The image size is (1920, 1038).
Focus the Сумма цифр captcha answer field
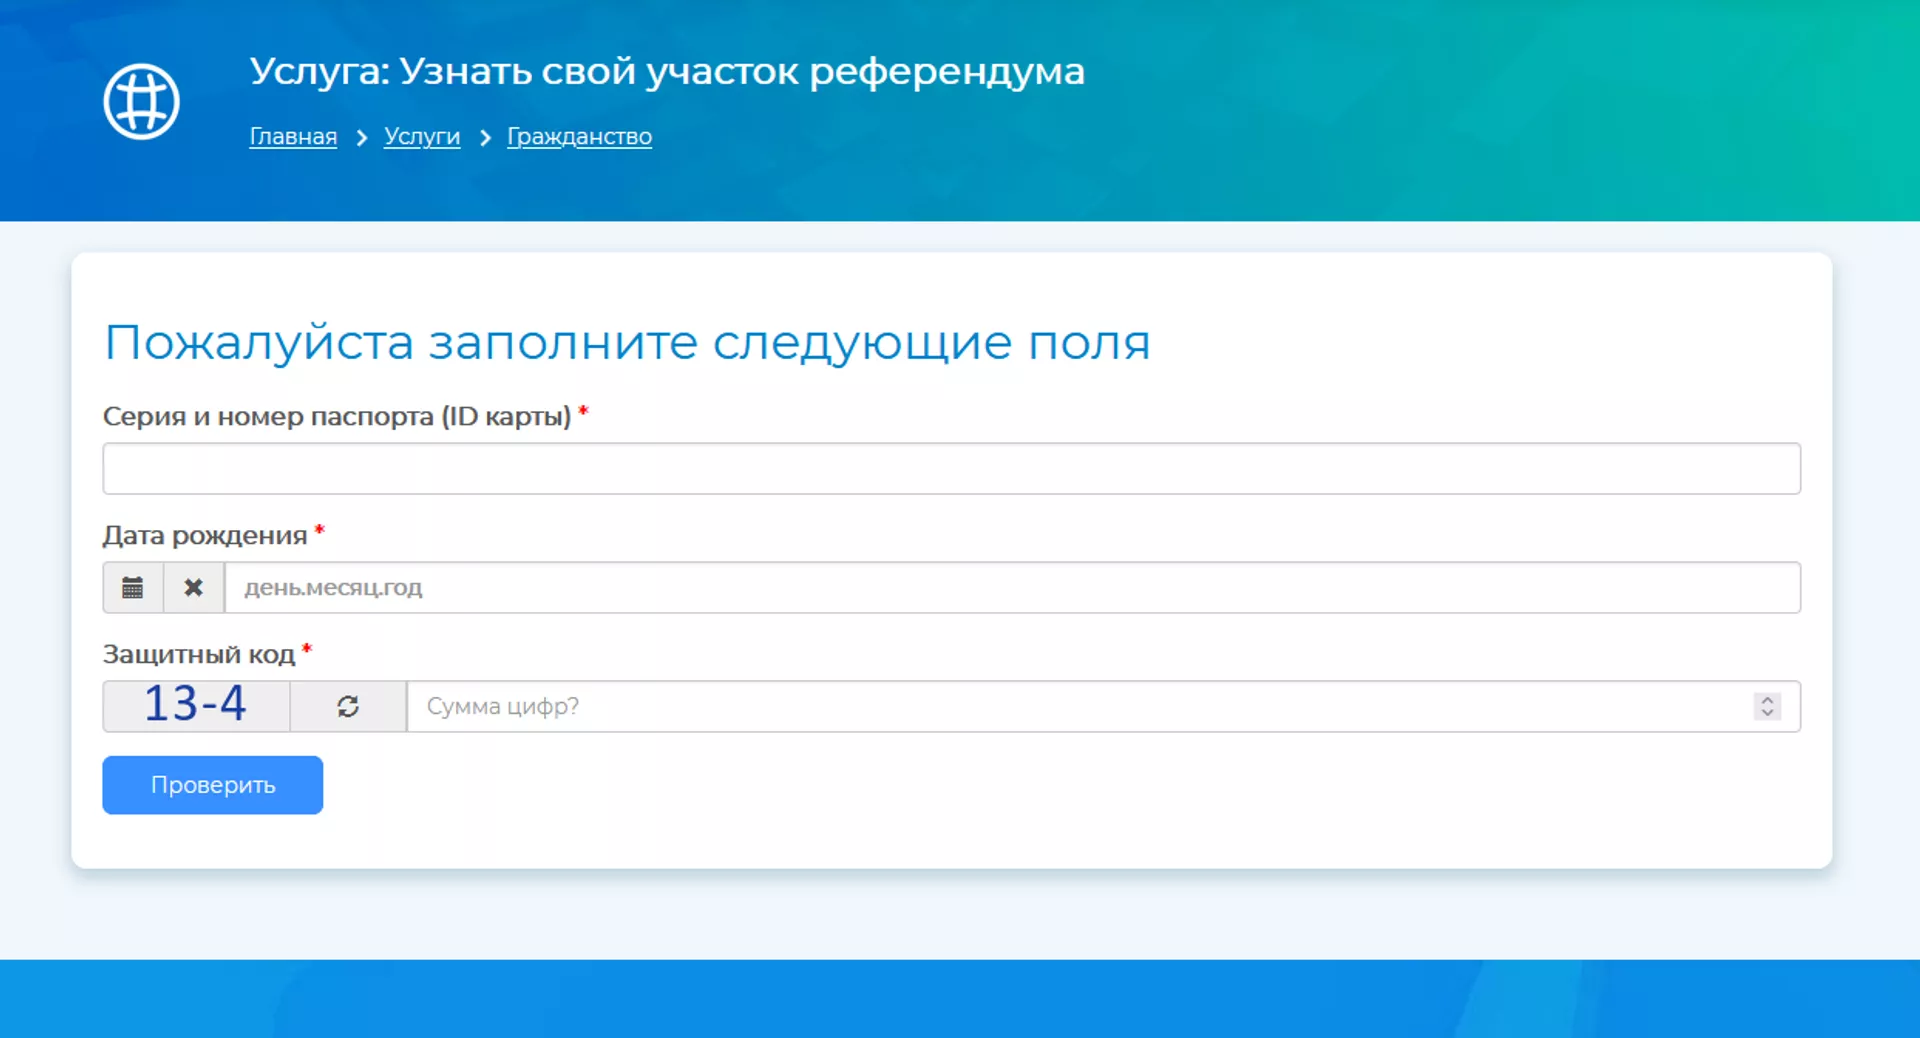1103,706
